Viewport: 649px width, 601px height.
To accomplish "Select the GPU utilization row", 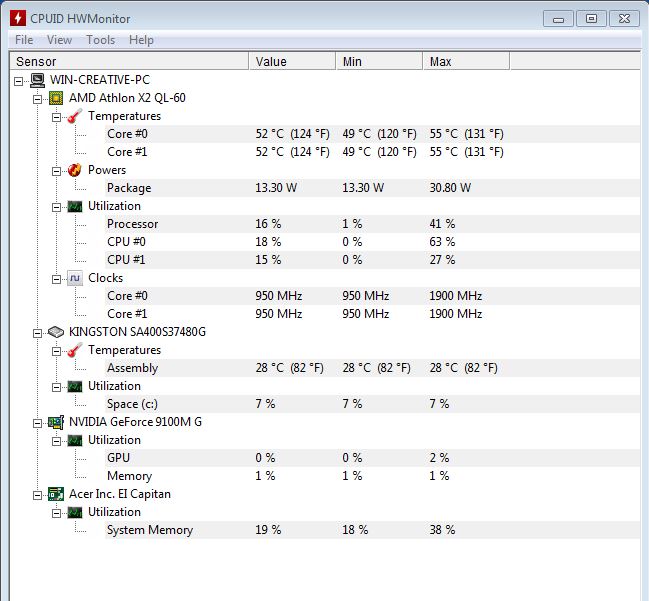I will click(372, 458).
